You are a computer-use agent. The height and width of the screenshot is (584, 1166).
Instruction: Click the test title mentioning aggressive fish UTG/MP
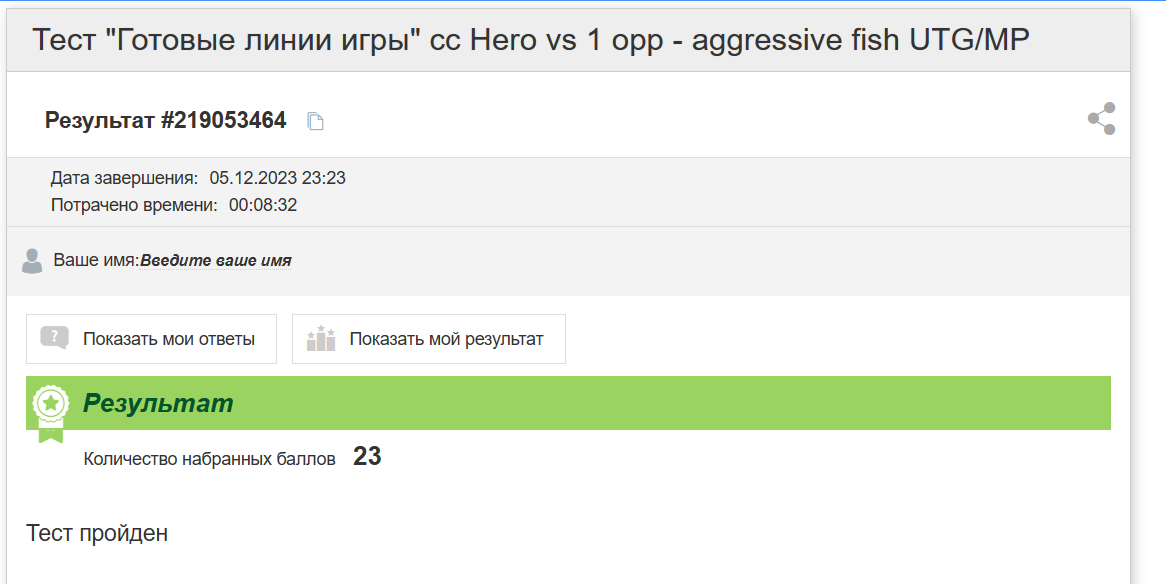pos(531,39)
